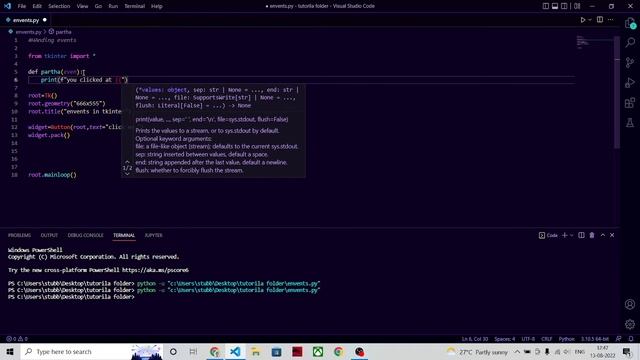Click the editor vertical scrollbar
The height and width of the screenshot is (360, 640).
point(617,93)
